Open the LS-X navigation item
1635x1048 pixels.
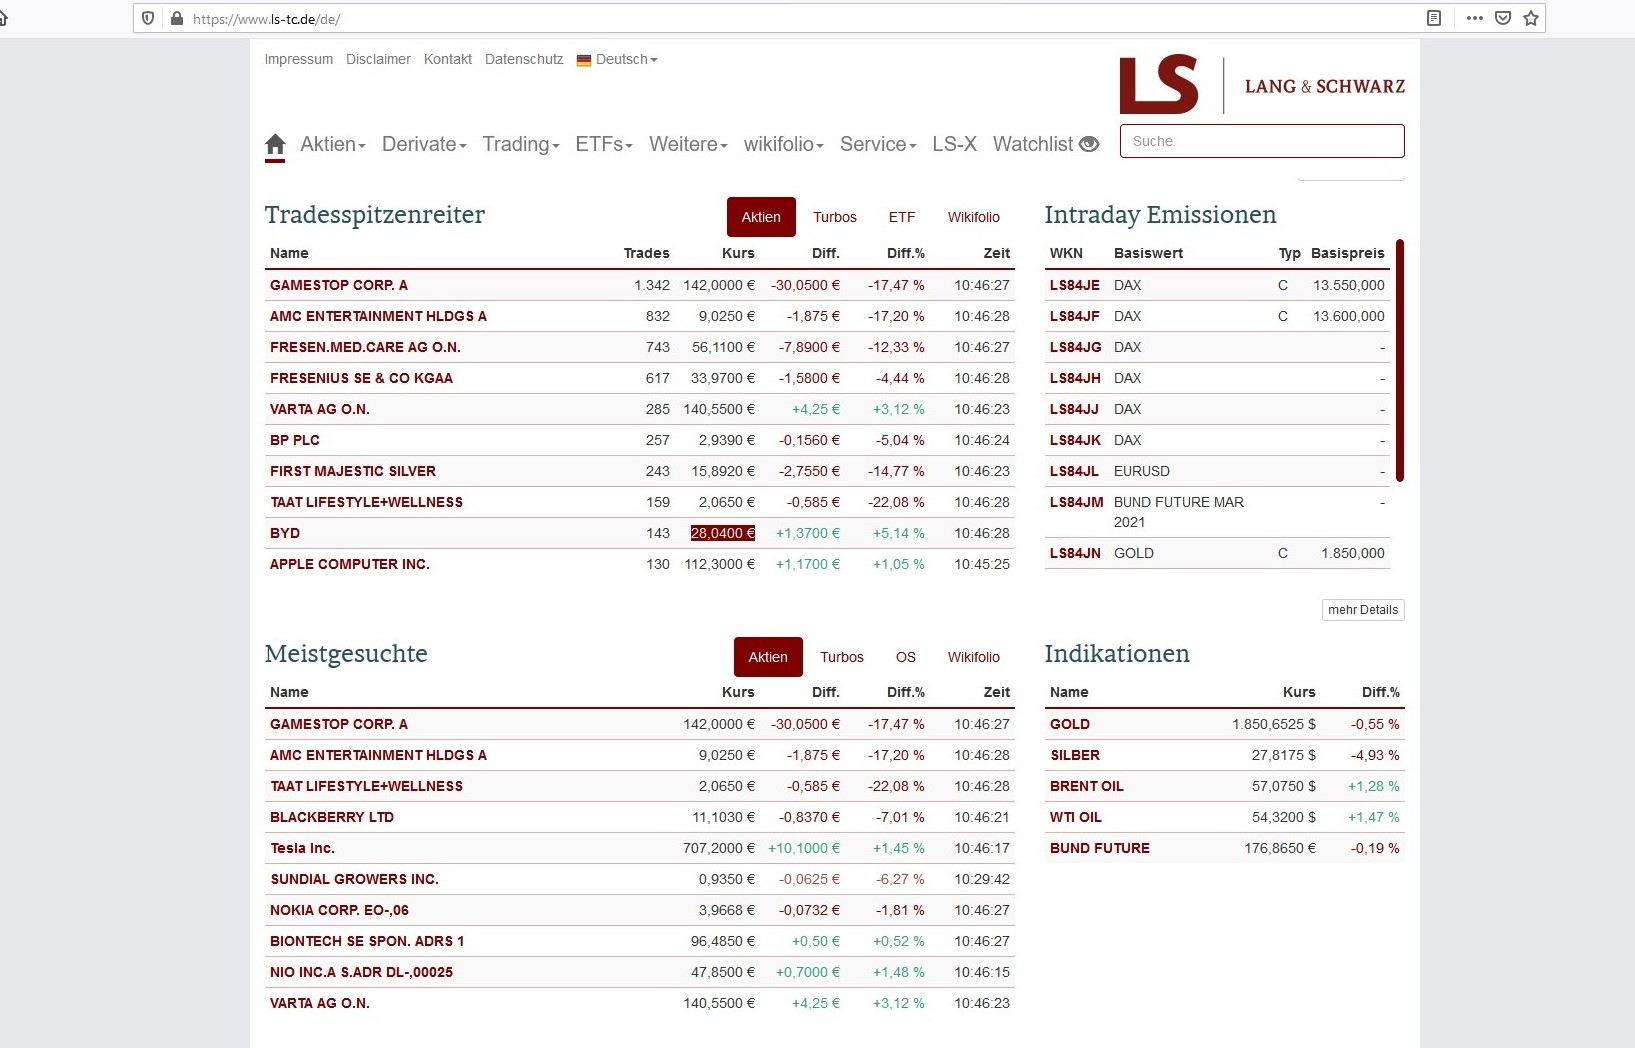click(x=954, y=144)
